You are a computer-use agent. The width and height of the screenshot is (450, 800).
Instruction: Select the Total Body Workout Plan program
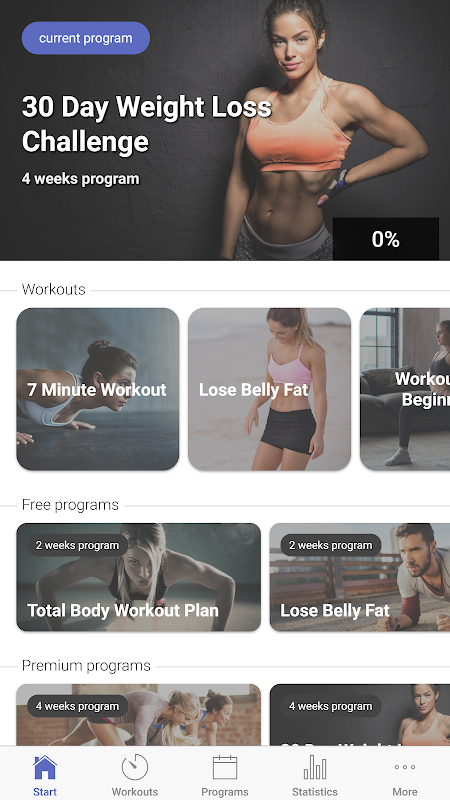(138, 577)
